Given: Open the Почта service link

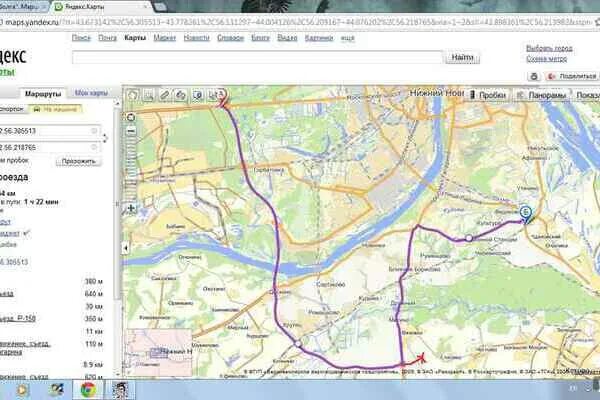Looking at the screenshot, I should pos(108,38).
